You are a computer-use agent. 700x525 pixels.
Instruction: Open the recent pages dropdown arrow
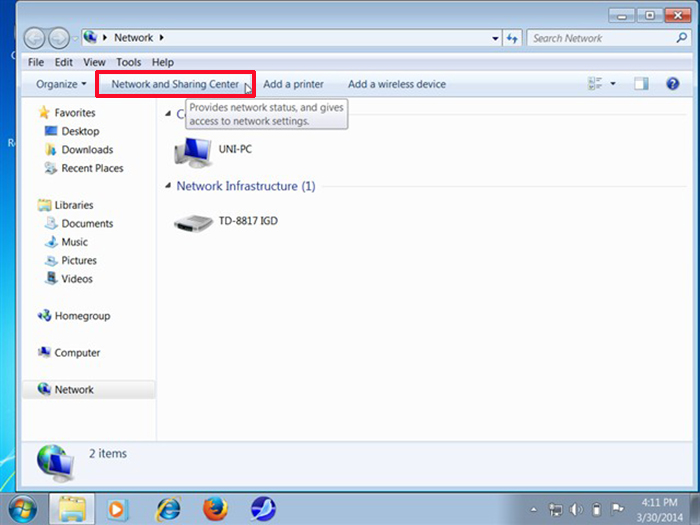(x=75, y=39)
